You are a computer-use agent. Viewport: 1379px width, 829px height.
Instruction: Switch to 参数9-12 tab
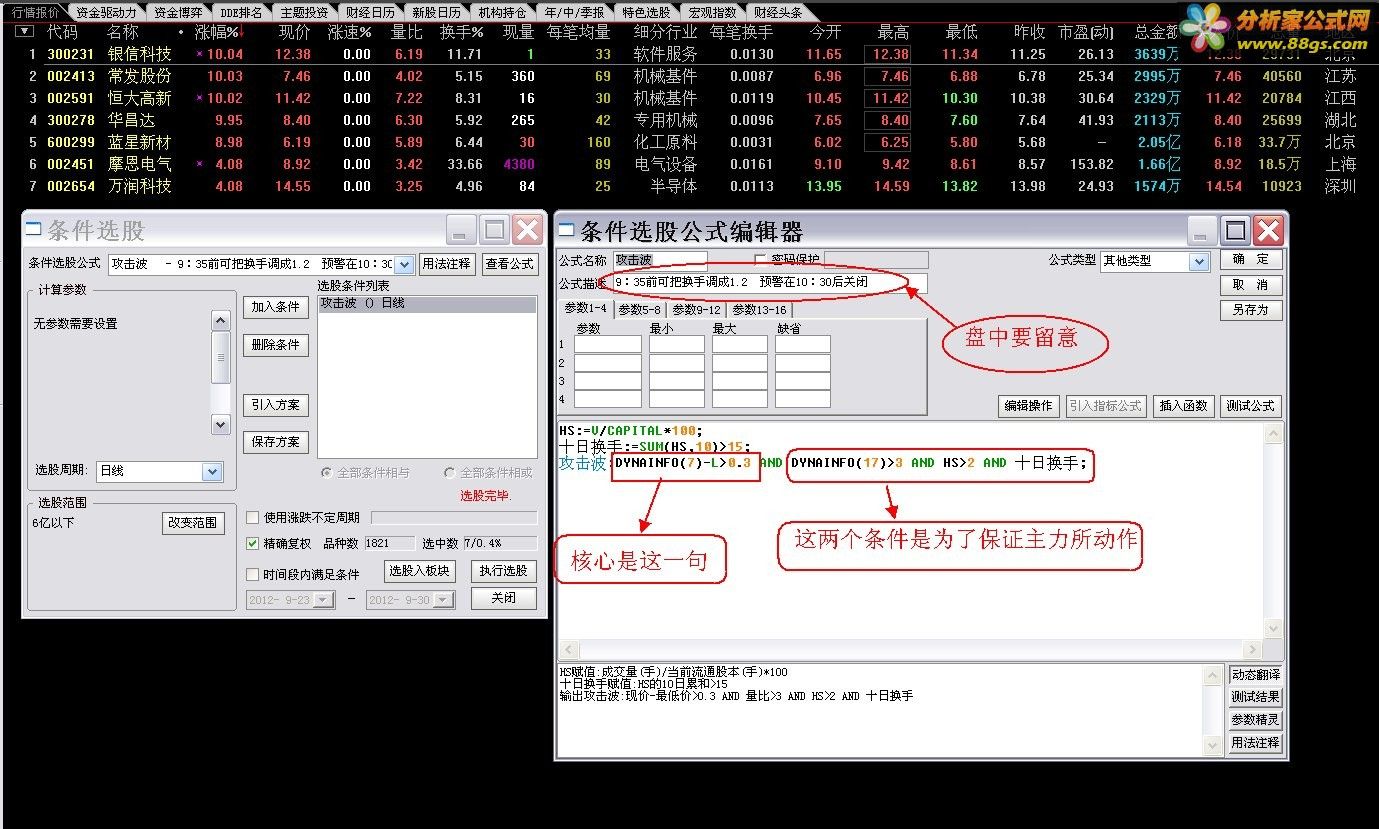pos(697,309)
